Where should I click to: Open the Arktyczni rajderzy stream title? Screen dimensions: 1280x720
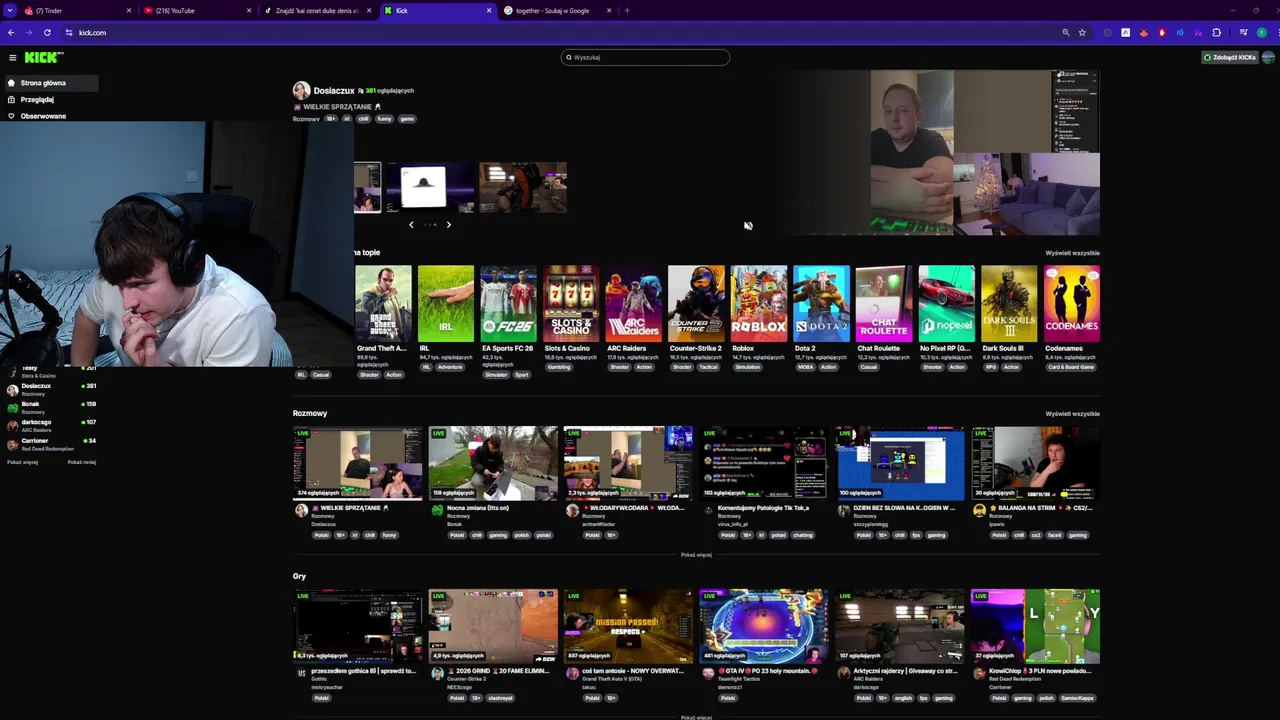coord(905,671)
